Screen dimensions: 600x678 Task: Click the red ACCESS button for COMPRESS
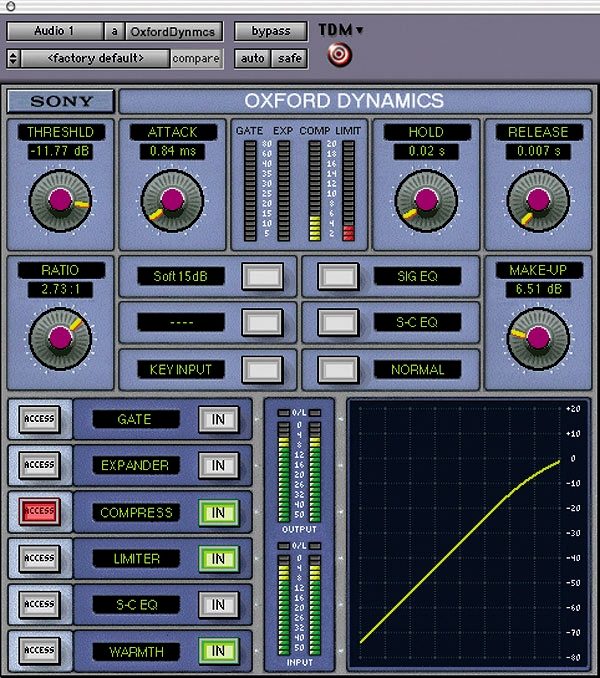pyautogui.click(x=39, y=511)
